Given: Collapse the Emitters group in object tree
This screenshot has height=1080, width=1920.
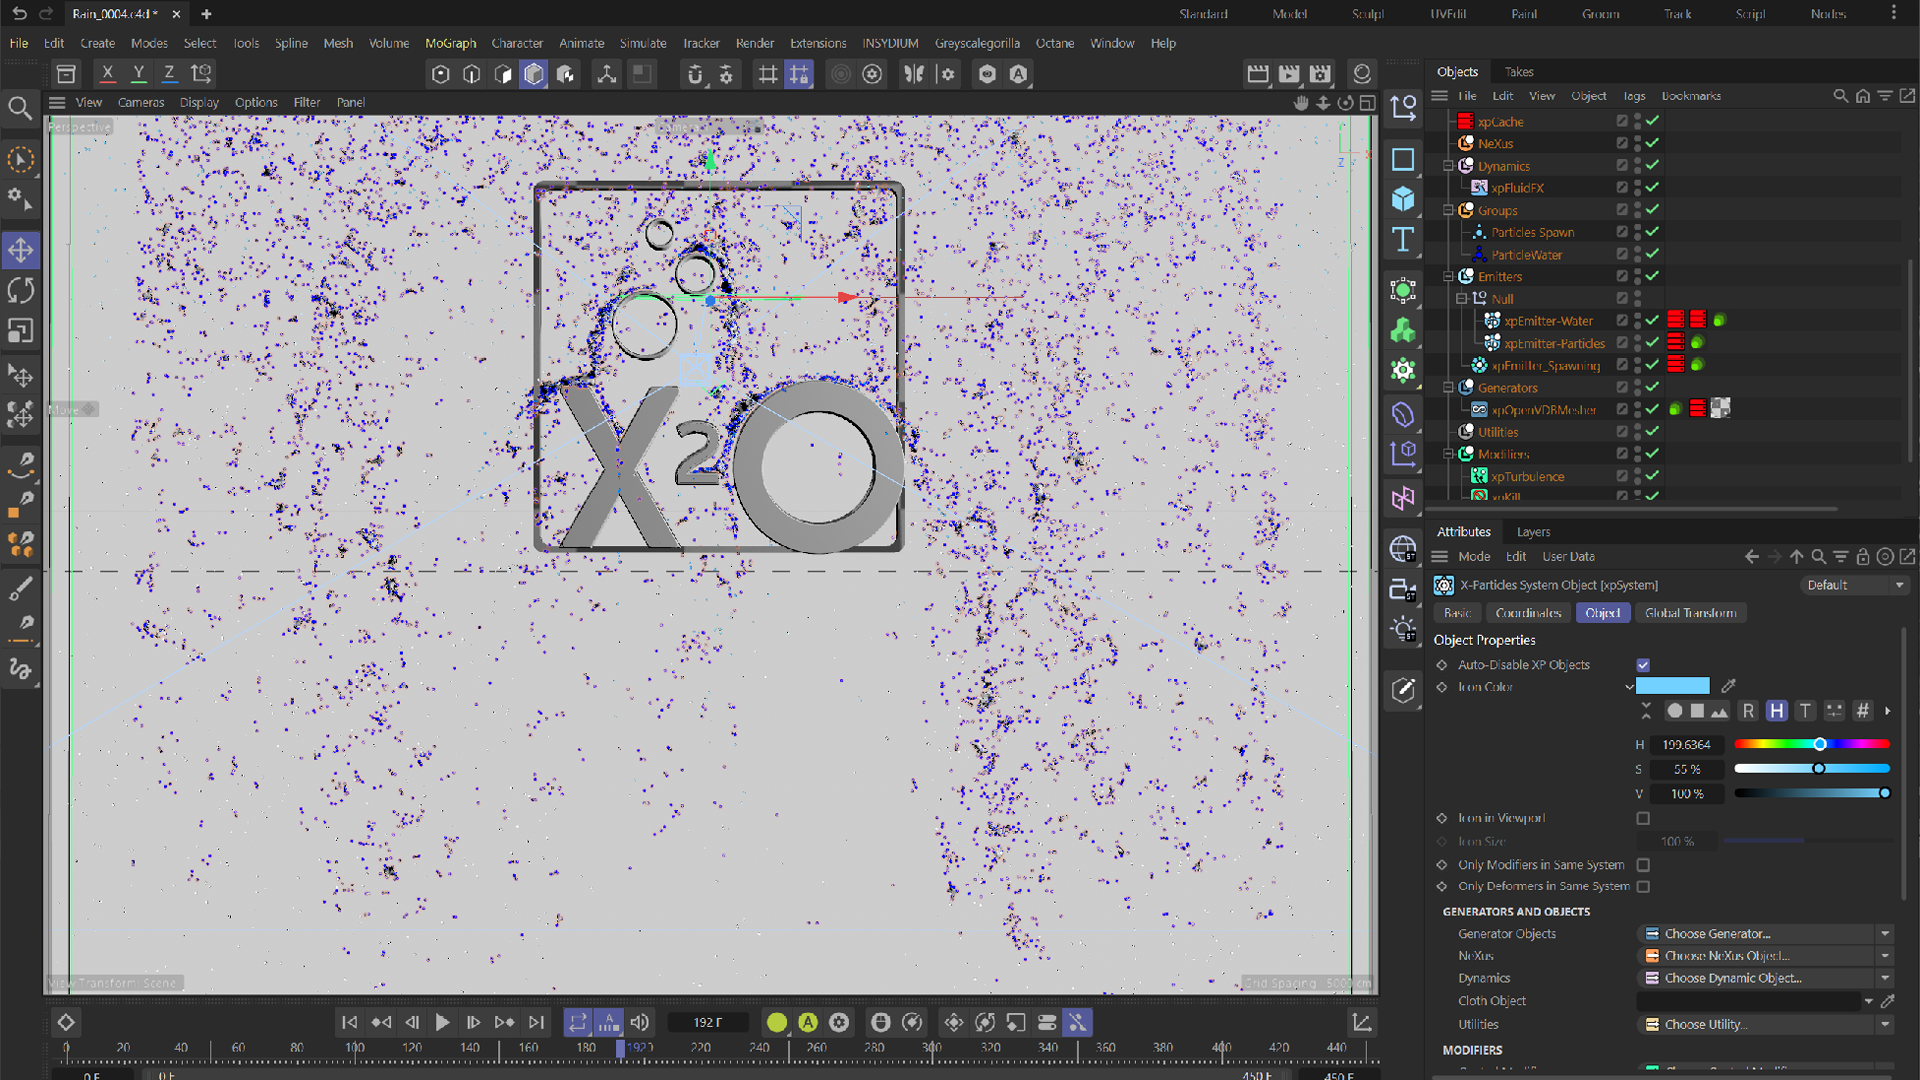Looking at the screenshot, I should pos(1448,277).
